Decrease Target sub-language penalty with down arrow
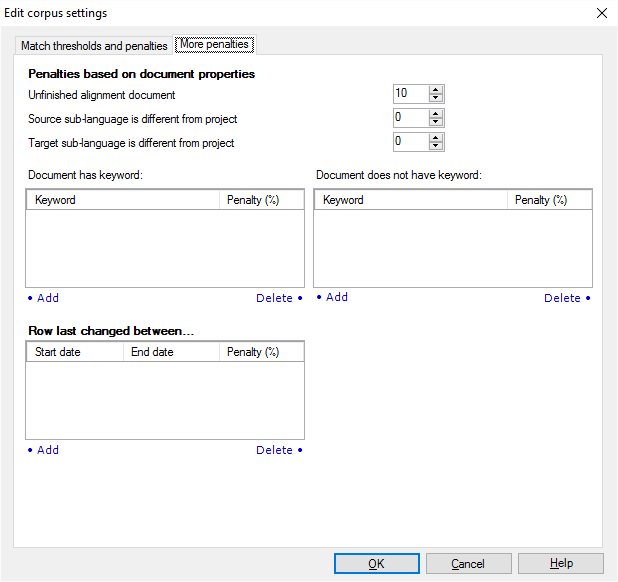The height and width of the screenshot is (582, 618). click(x=436, y=146)
